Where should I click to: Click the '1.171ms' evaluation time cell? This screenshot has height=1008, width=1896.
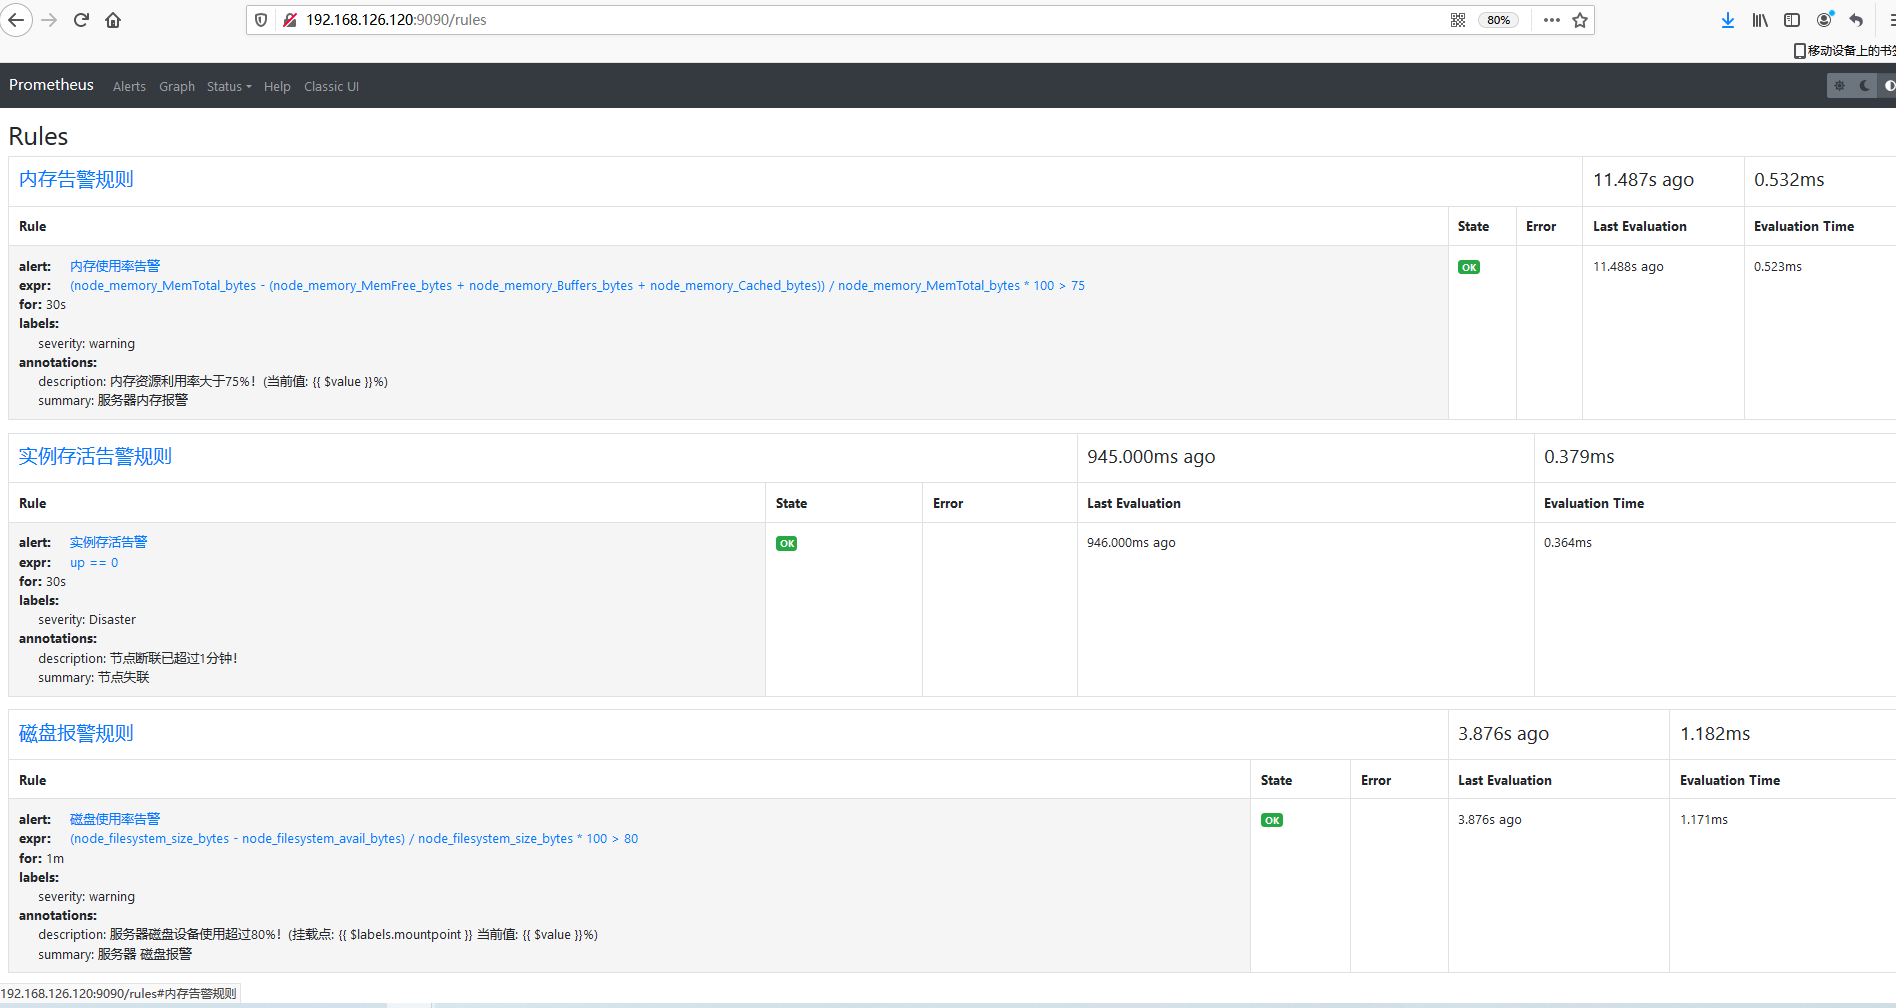[x=1704, y=820]
